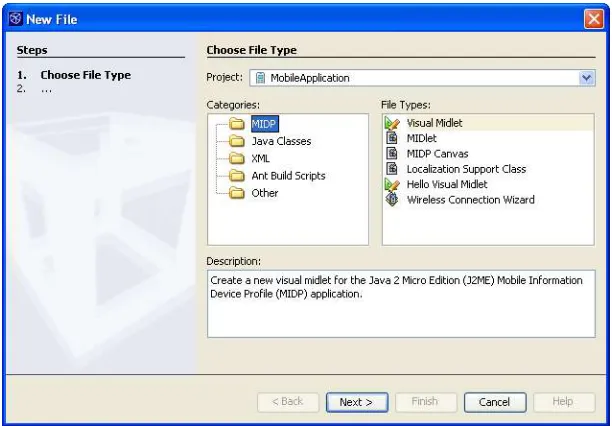The width and height of the screenshot is (612, 426).
Task: Click the MIDP Canvas document icon
Action: [391, 153]
